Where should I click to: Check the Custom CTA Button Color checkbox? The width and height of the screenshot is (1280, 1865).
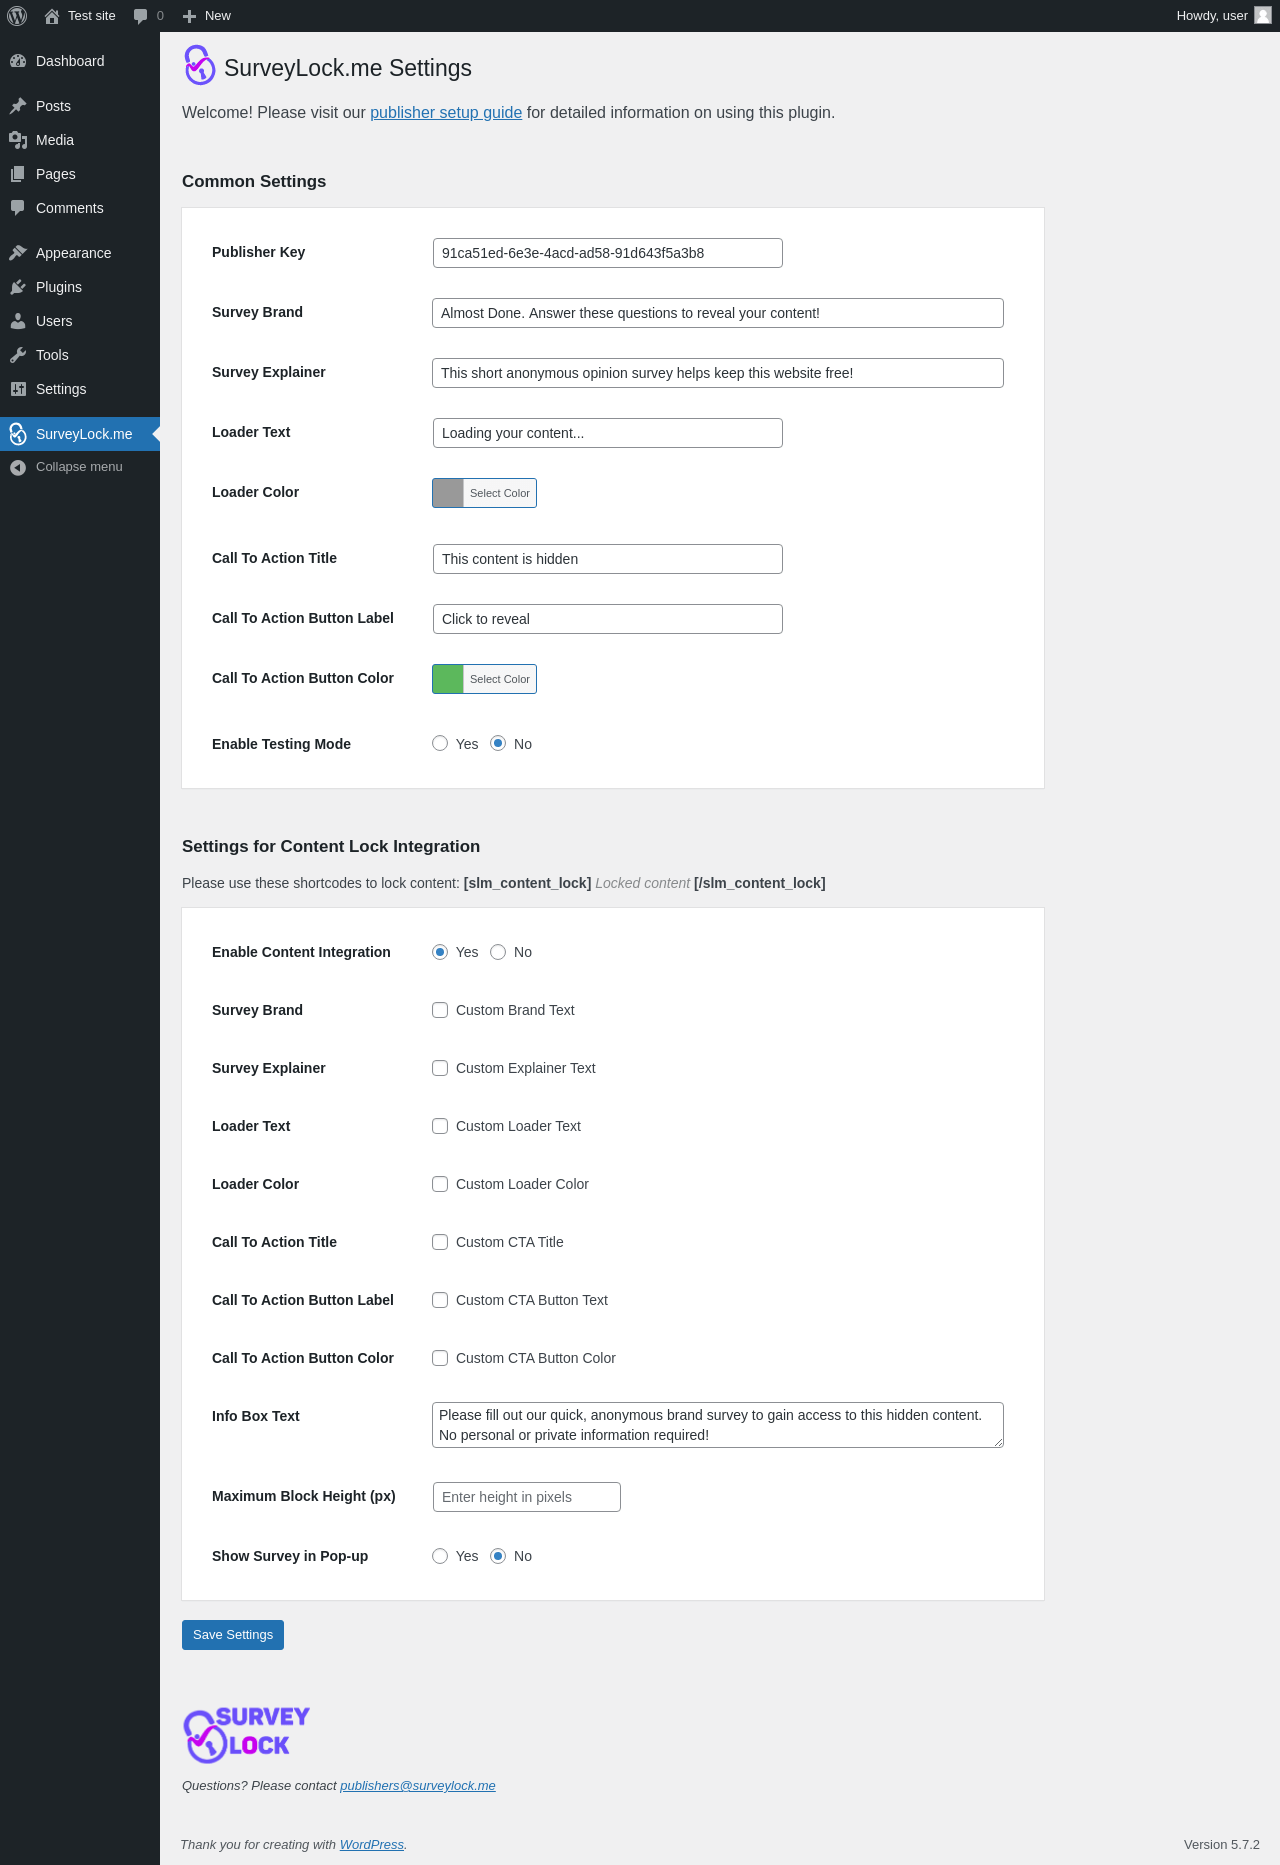pos(440,1358)
